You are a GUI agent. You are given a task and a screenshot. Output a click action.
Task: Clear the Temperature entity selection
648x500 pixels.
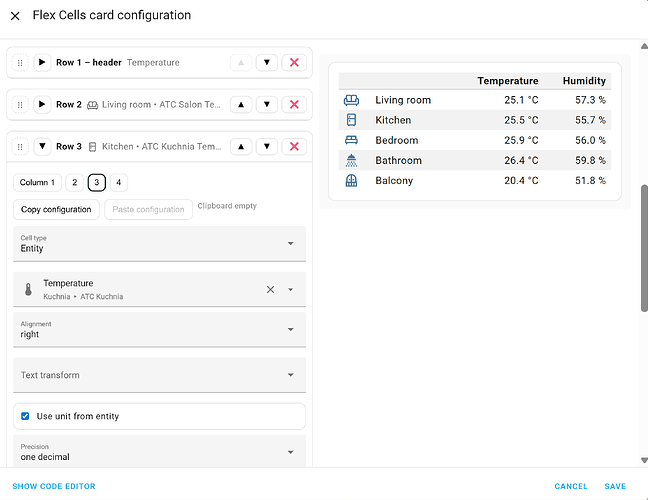tap(270, 290)
